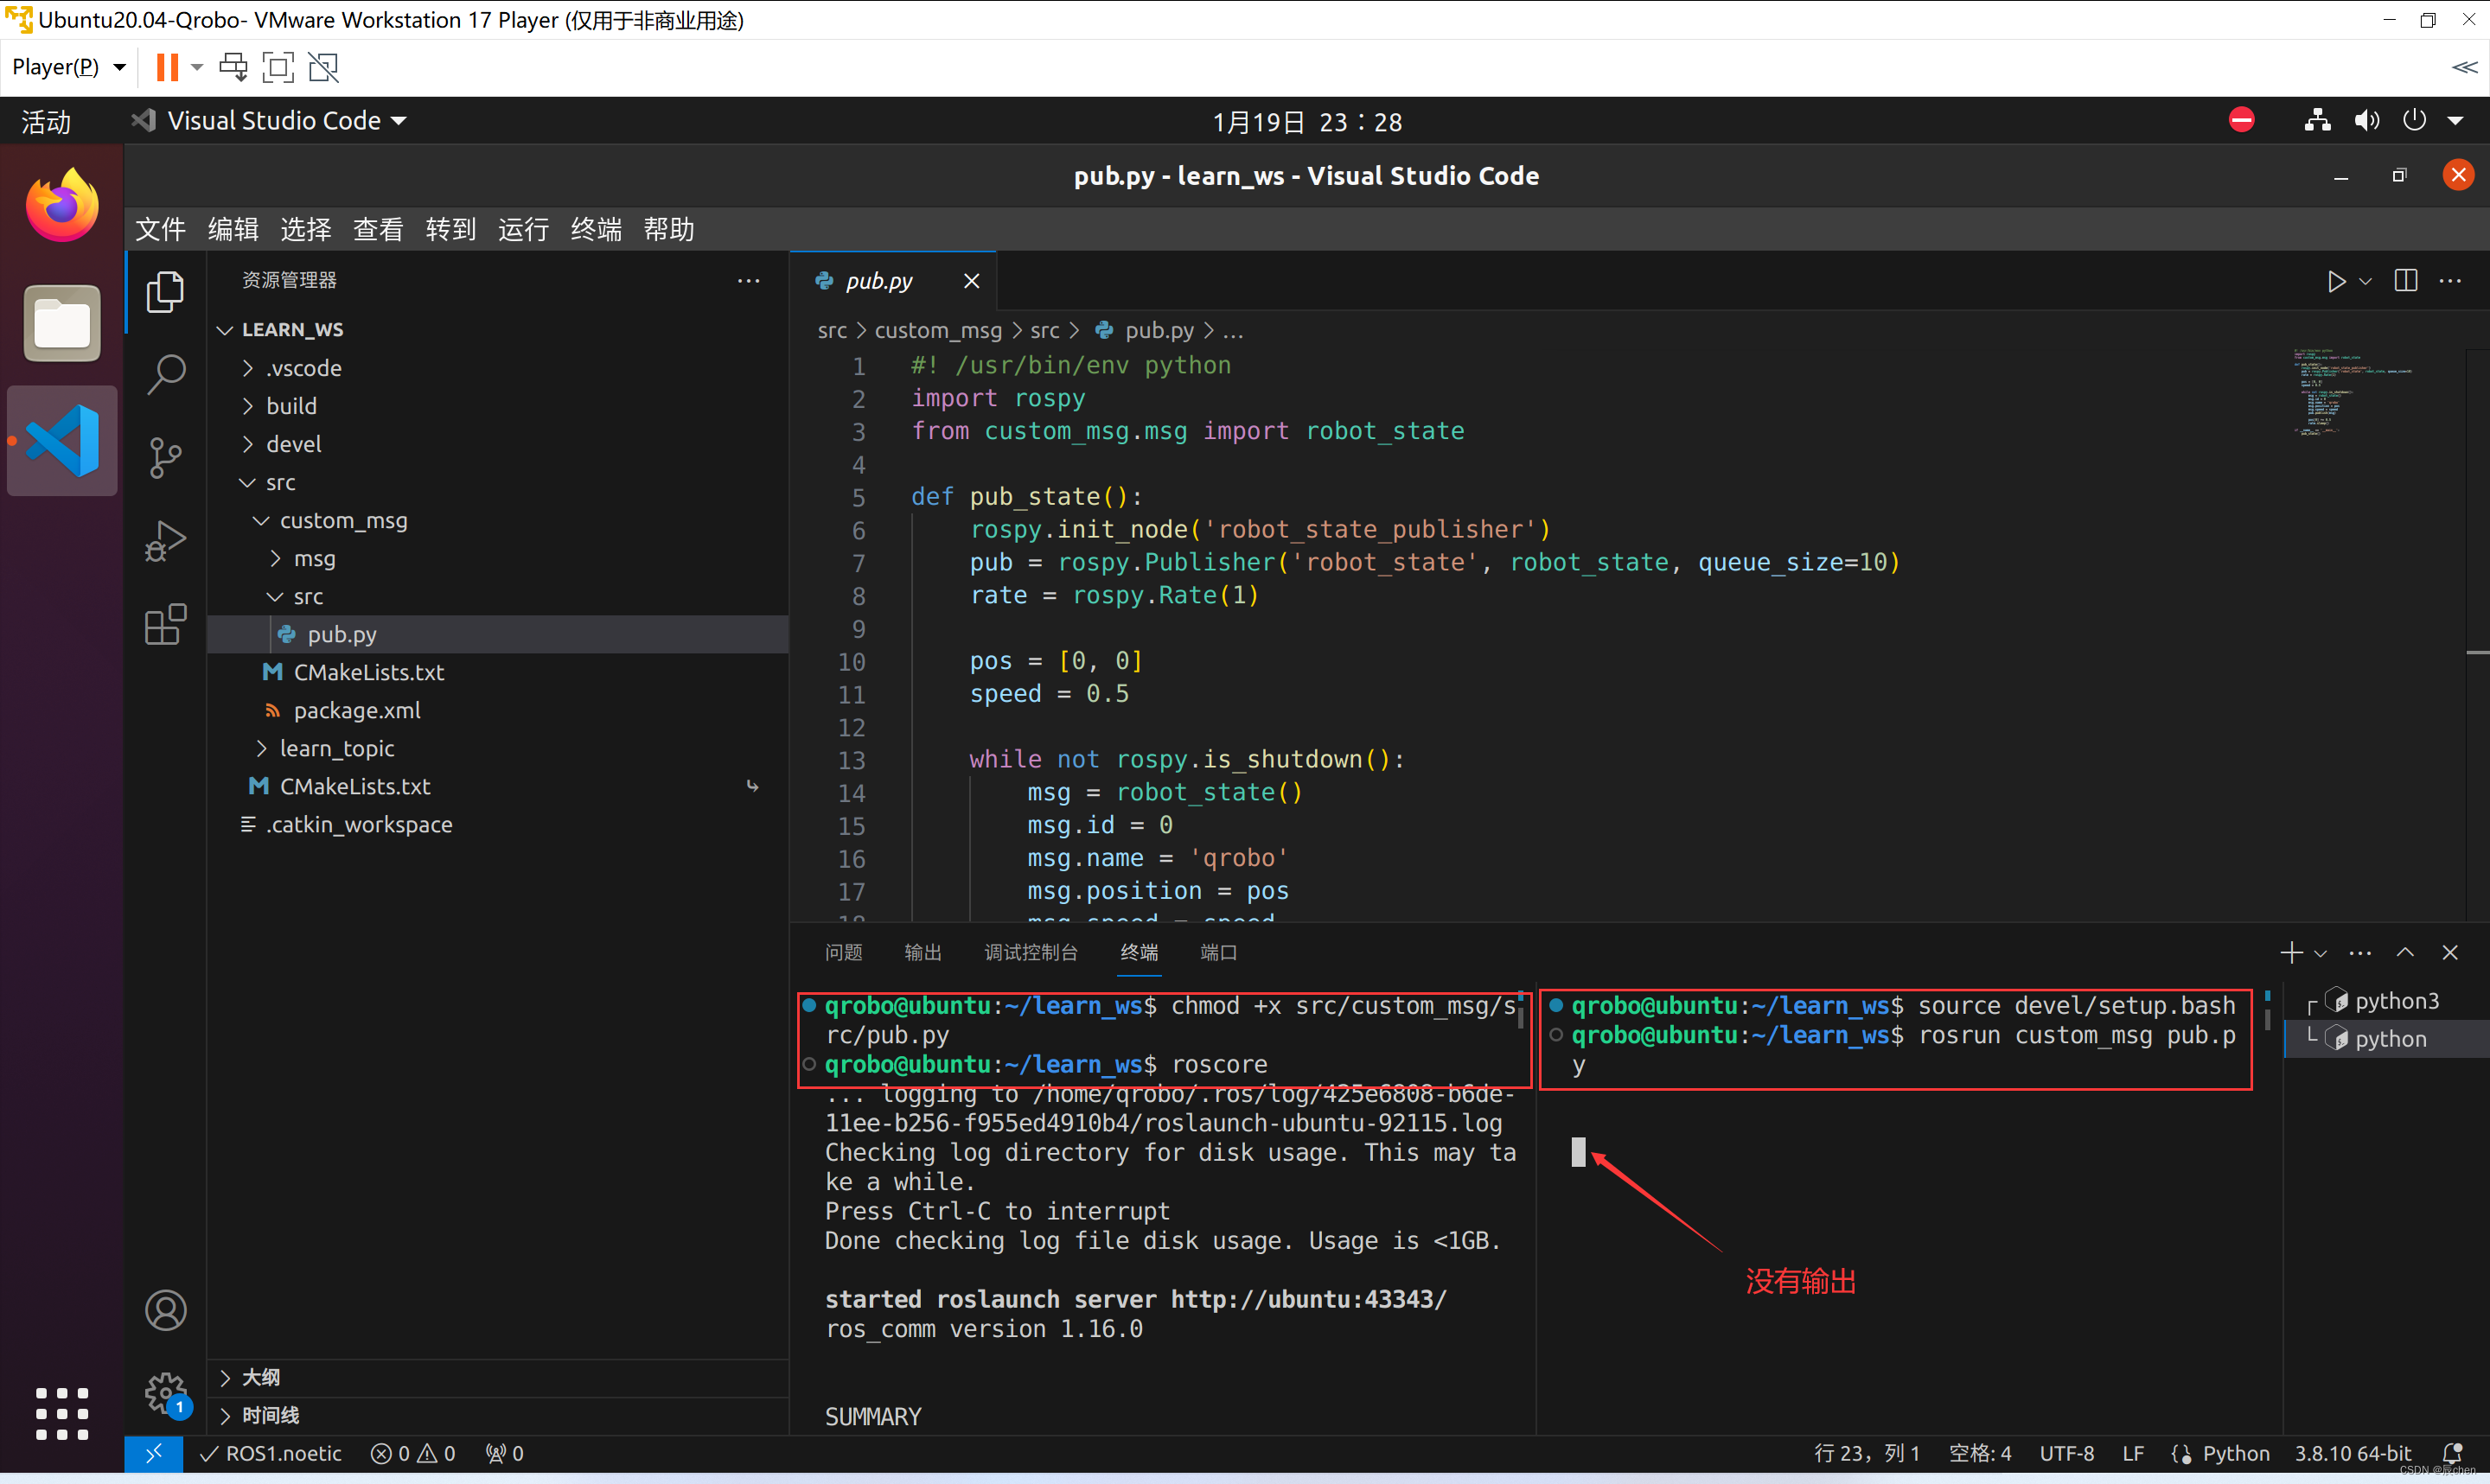This screenshot has width=2490, height=1484.
Task: Expand the build folder
Action: (x=497, y=406)
